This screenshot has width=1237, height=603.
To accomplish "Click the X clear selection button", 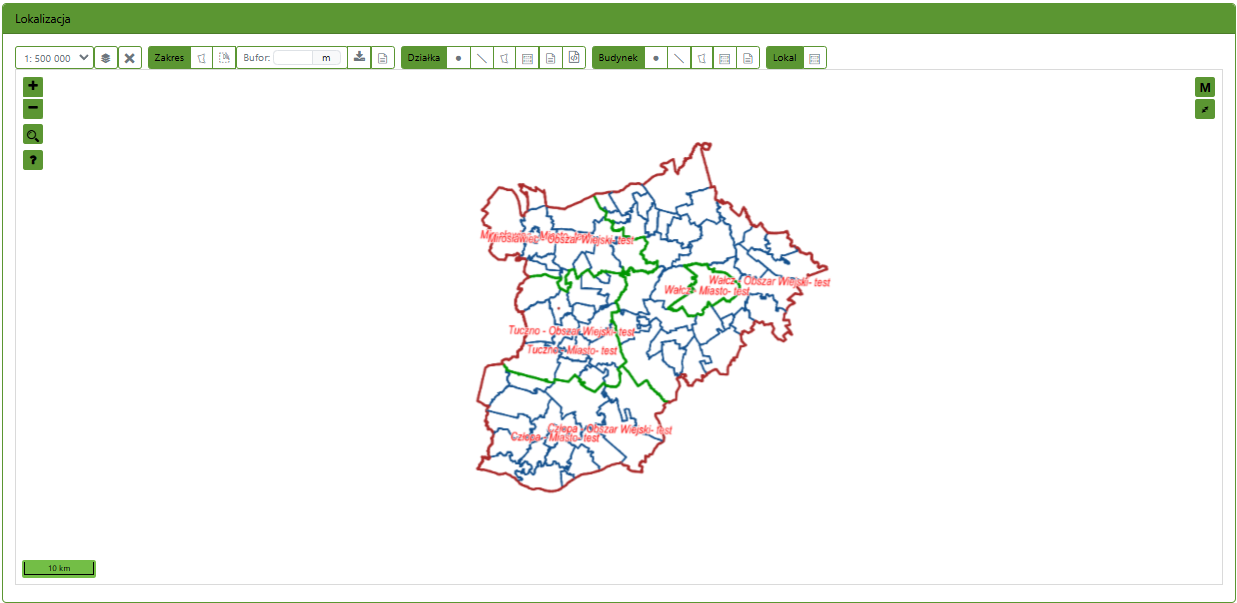I will click(130, 58).
